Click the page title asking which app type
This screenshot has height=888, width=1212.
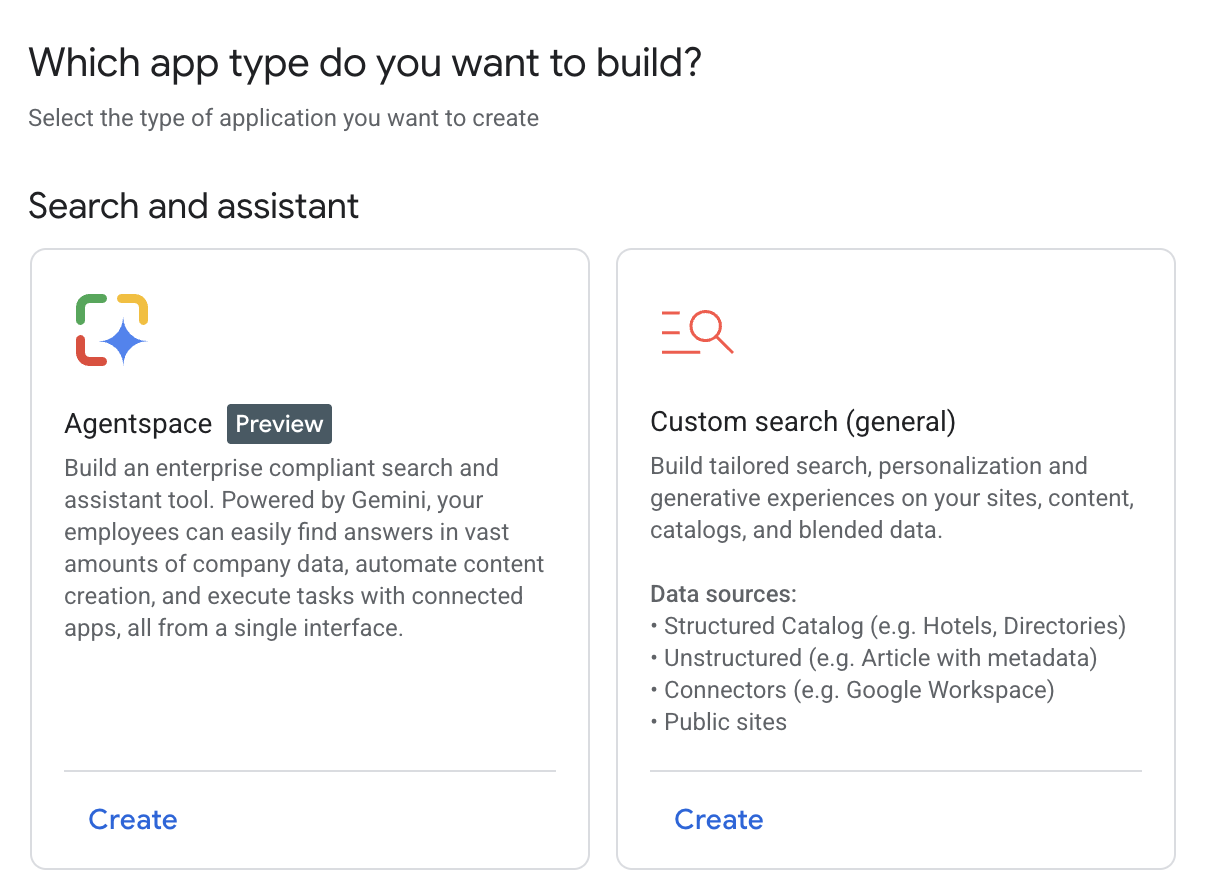tap(366, 62)
